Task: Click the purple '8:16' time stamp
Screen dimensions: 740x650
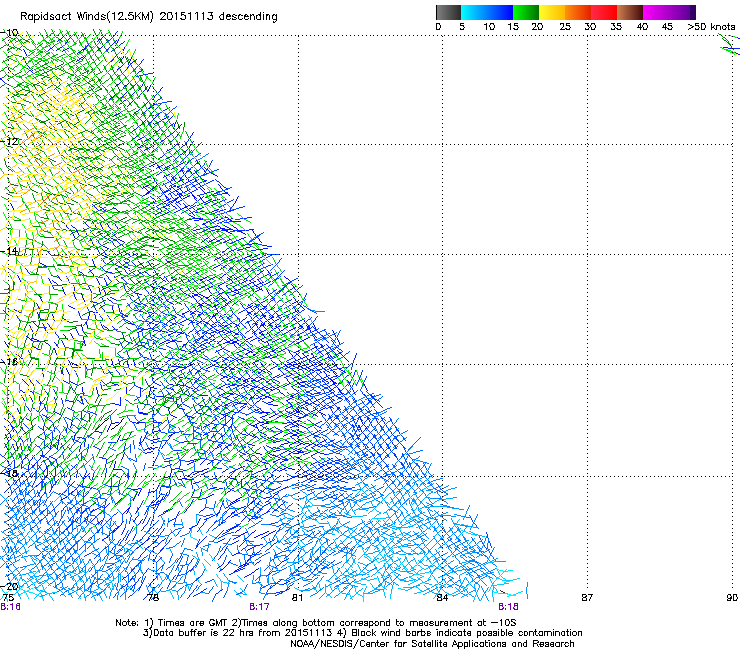Action: pyautogui.click(x=10, y=607)
